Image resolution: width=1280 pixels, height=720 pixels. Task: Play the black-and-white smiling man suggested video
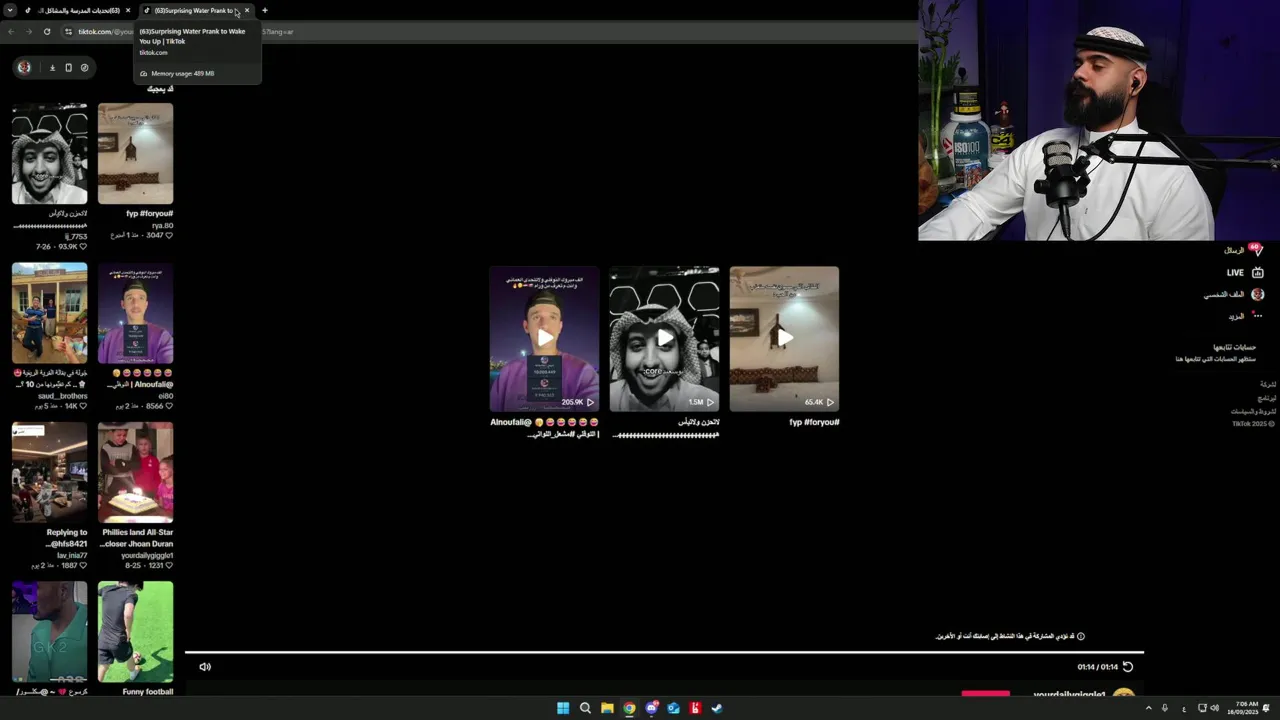click(664, 338)
